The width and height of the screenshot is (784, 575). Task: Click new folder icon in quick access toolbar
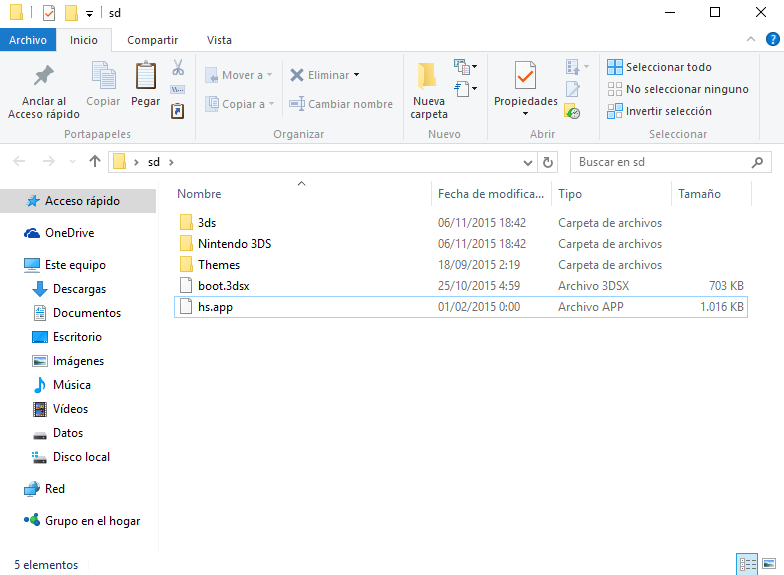click(71, 12)
